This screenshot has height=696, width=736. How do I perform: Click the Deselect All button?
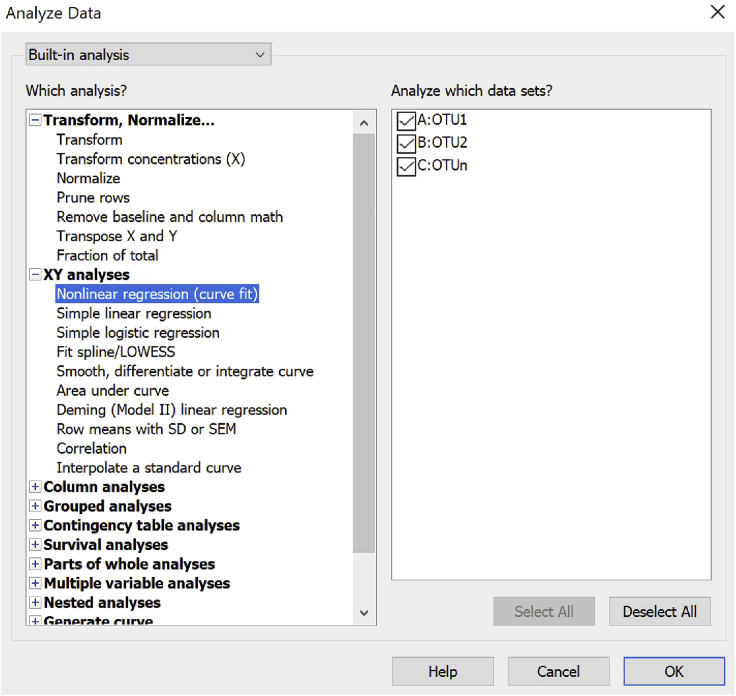(x=660, y=612)
